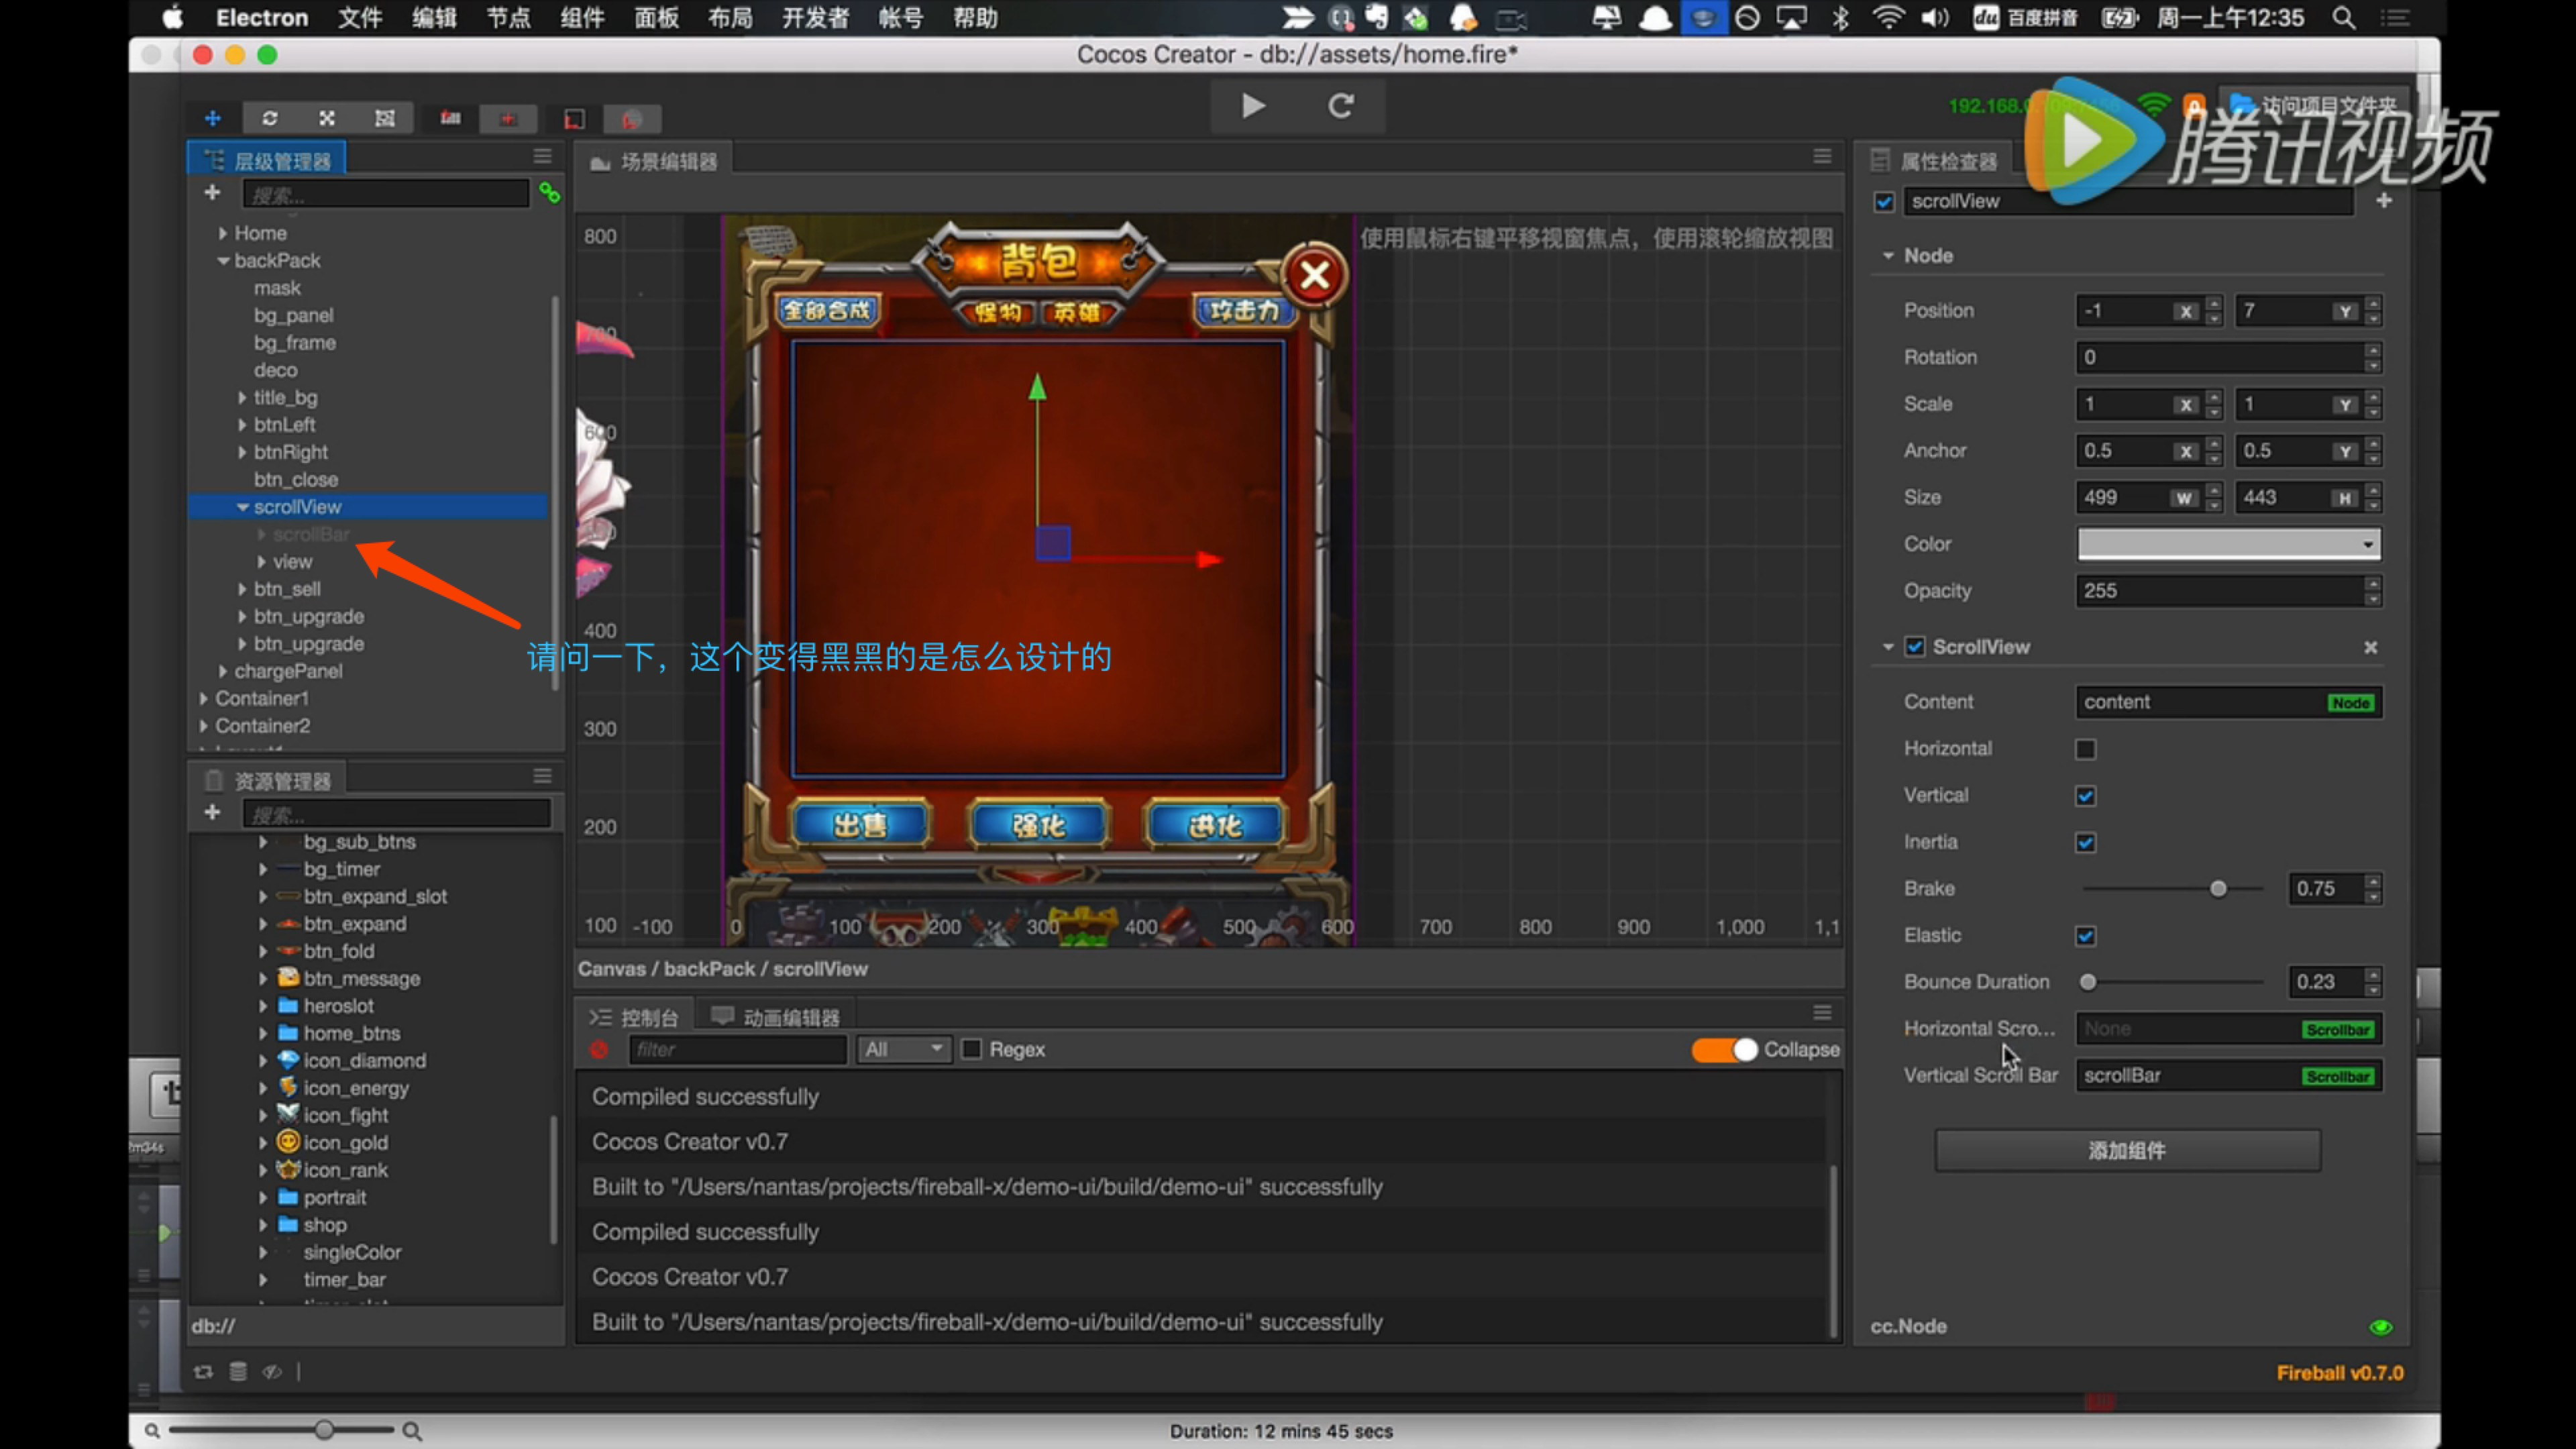Click the 添加组件 button
Viewport: 2576px width, 1449px height.
(x=2127, y=1151)
